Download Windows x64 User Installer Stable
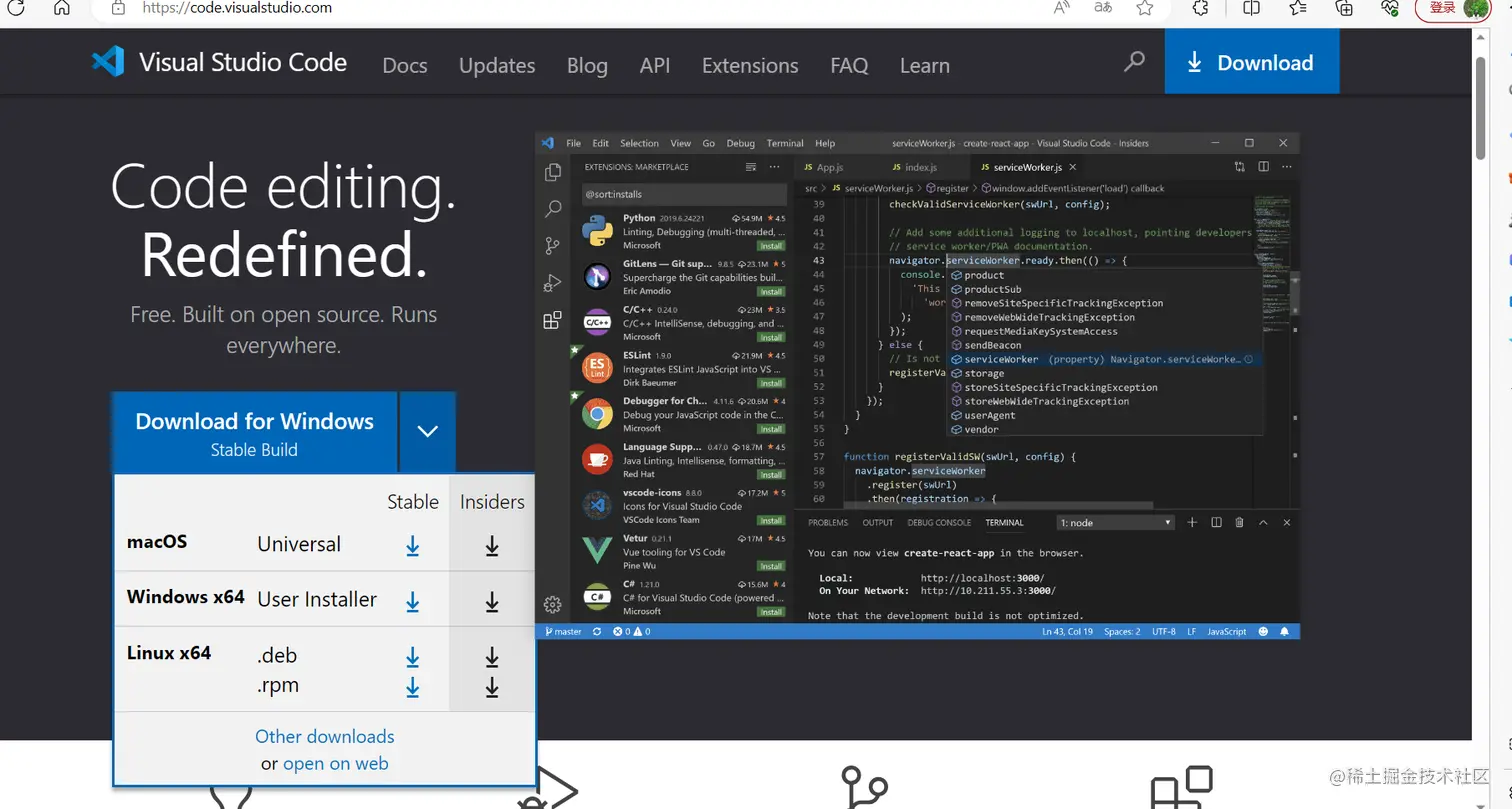This screenshot has width=1512, height=809. tap(412, 602)
